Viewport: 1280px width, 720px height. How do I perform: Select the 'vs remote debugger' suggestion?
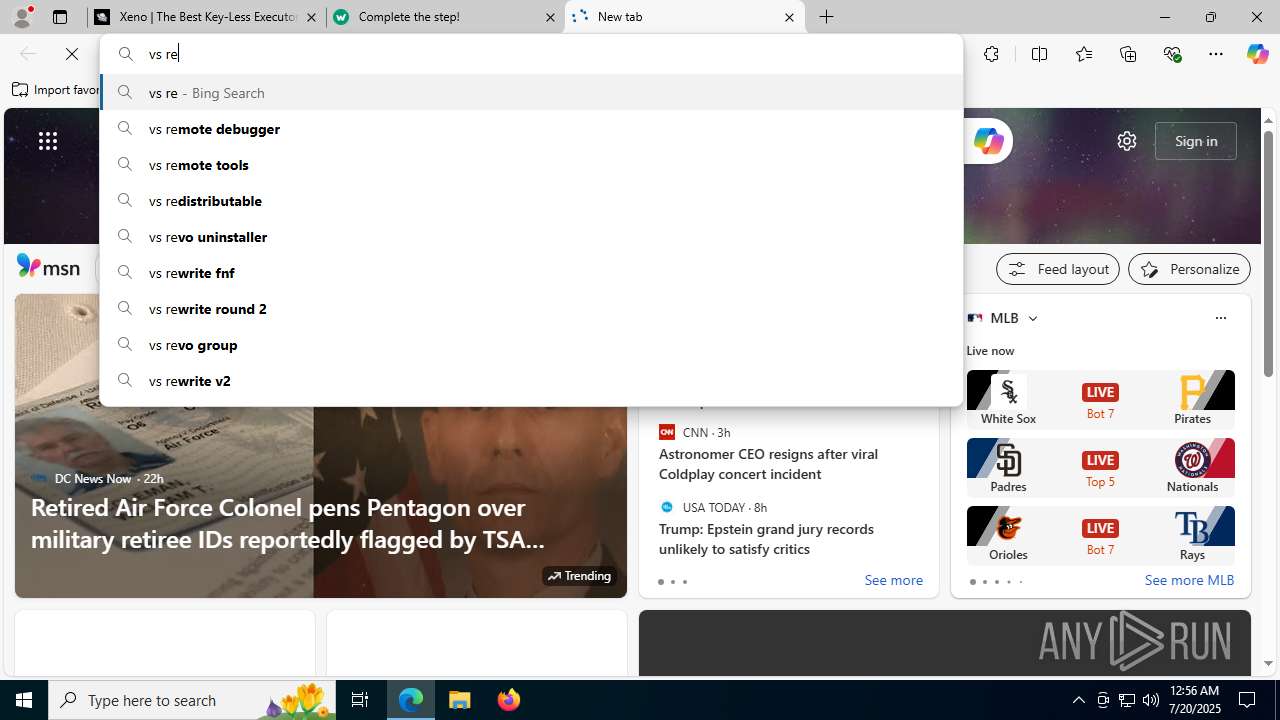pyautogui.click(x=531, y=129)
